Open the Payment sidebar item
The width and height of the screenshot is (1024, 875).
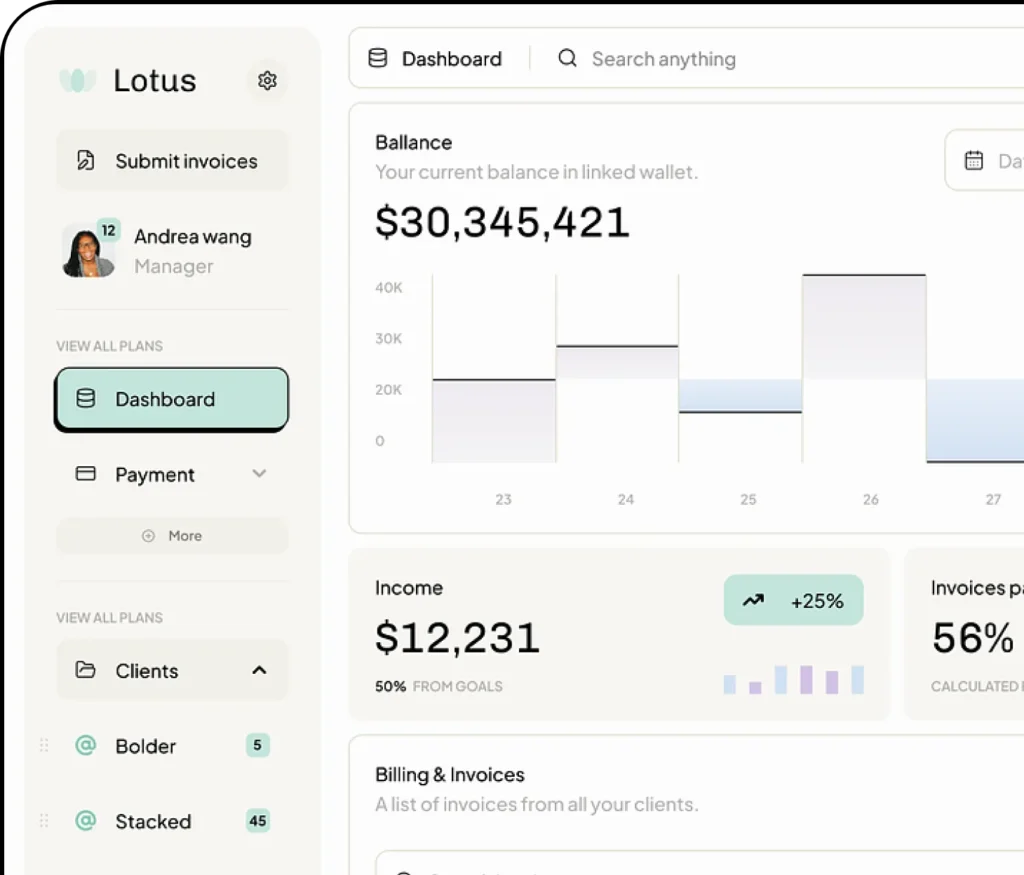155,475
